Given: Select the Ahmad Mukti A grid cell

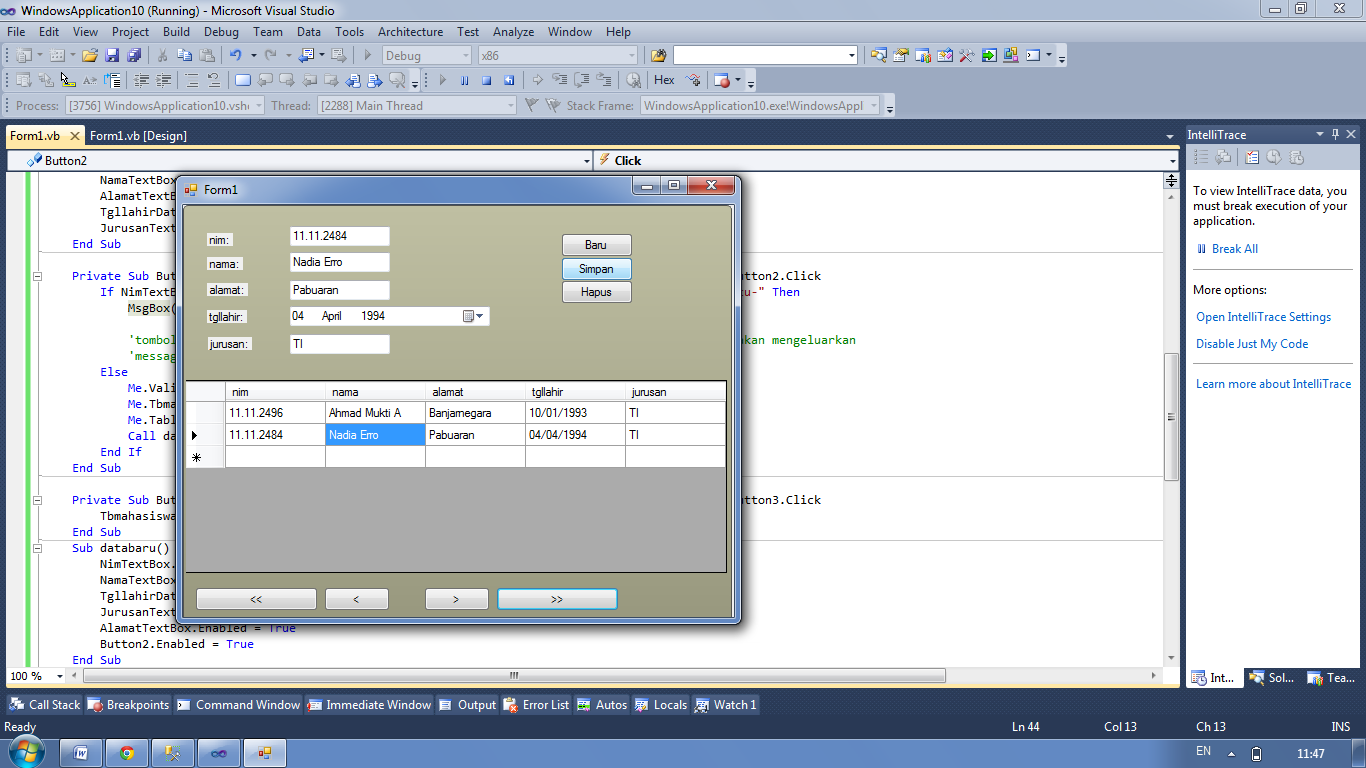Looking at the screenshot, I should pyautogui.click(x=375, y=413).
